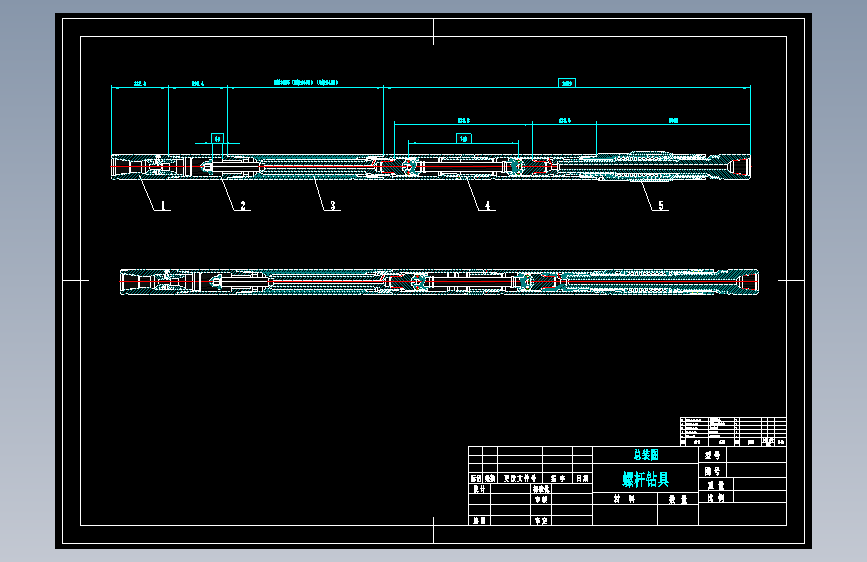
Task: Click the 设计 cell in title block
Action: (479, 489)
